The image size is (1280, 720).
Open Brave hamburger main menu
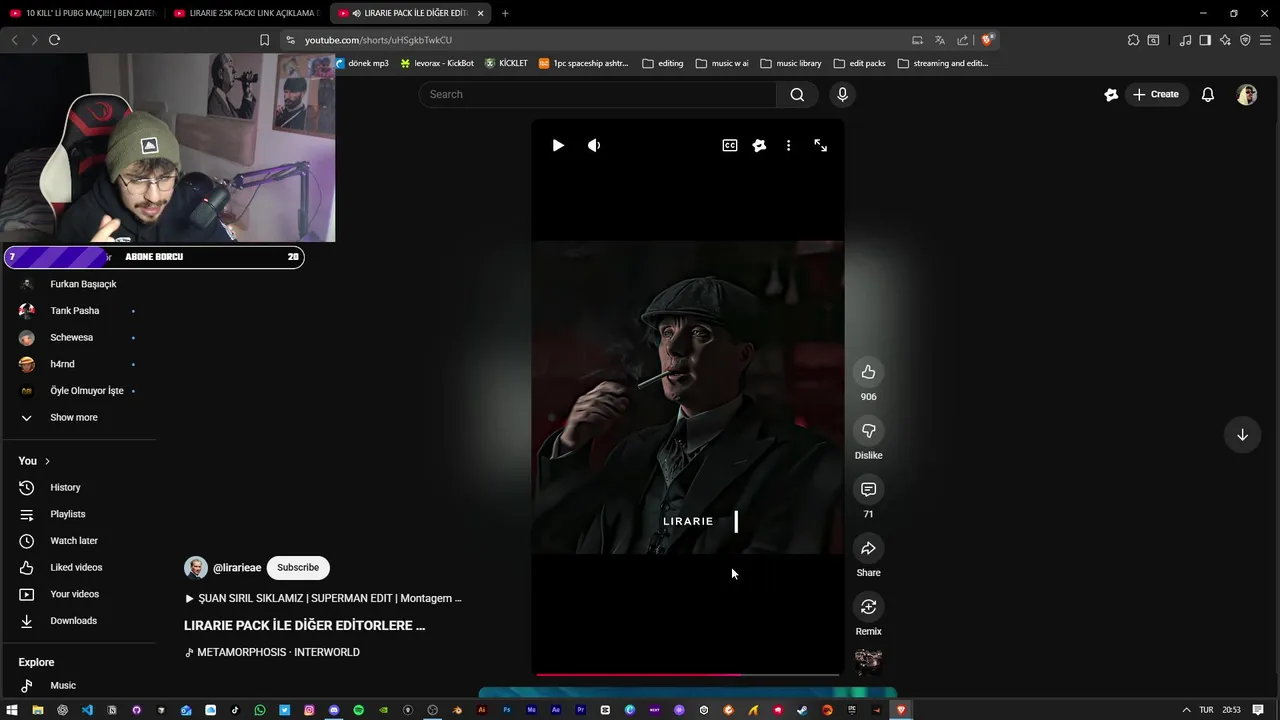pos(1265,40)
